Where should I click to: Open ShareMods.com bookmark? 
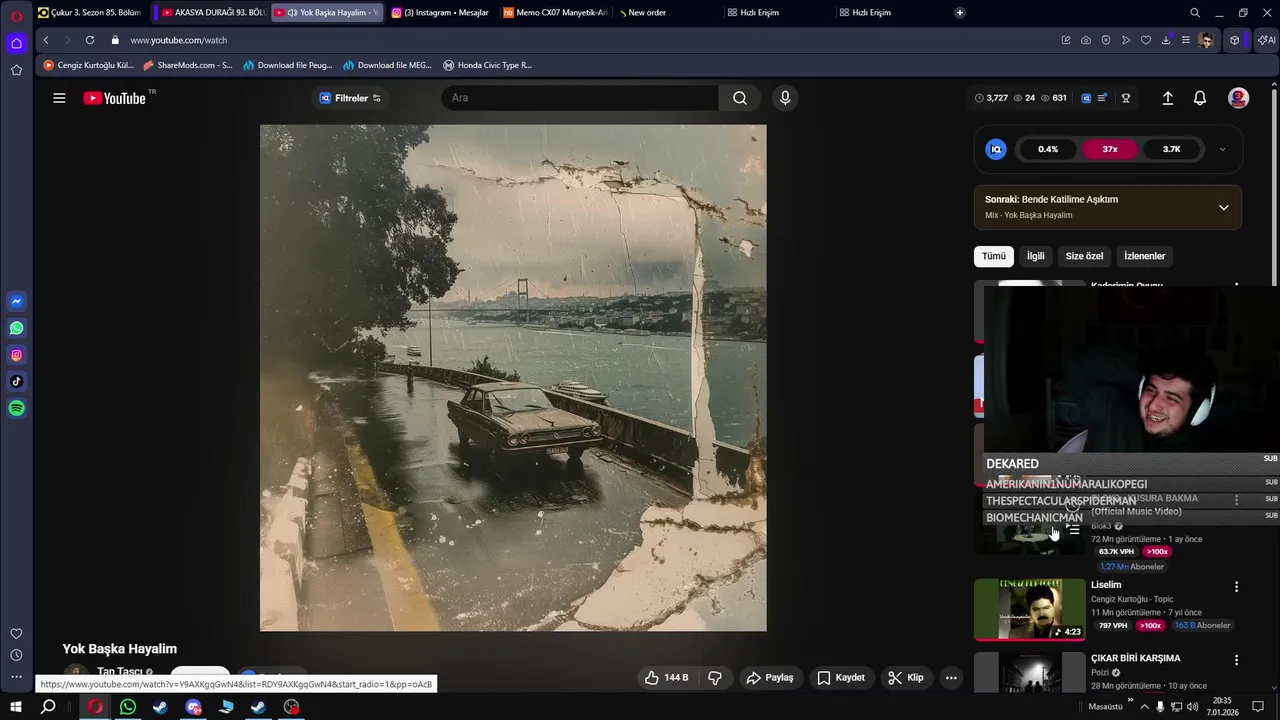188,65
